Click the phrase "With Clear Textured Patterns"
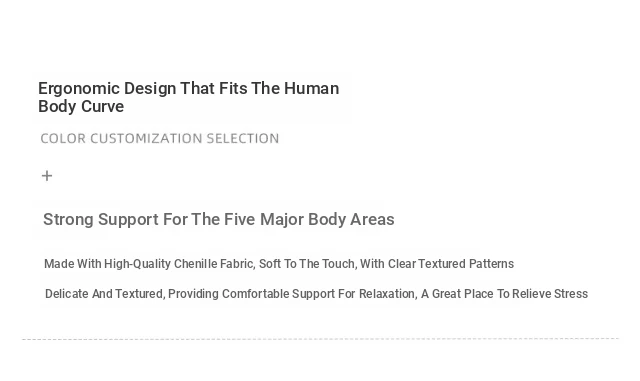The image size is (640, 381). (x=437, y=264)
